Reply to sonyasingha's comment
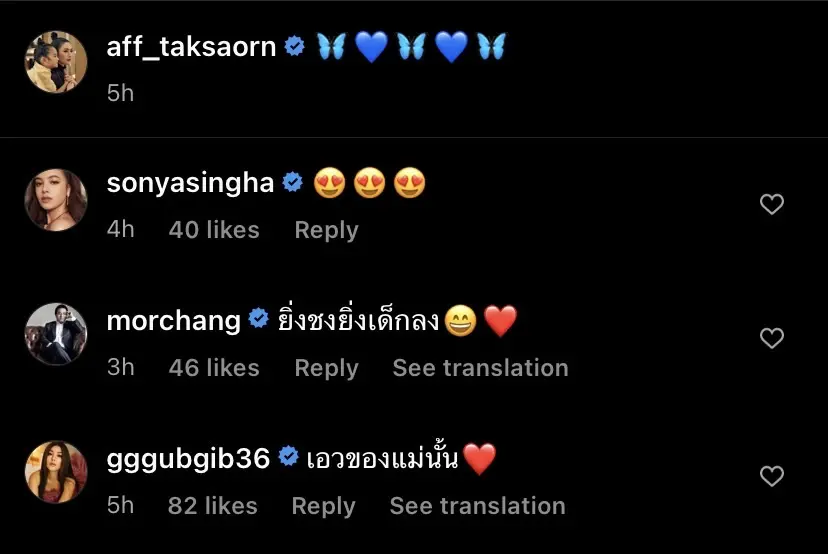Image resolution: width=828 pixels, height=554 pixels. (326, 230)
